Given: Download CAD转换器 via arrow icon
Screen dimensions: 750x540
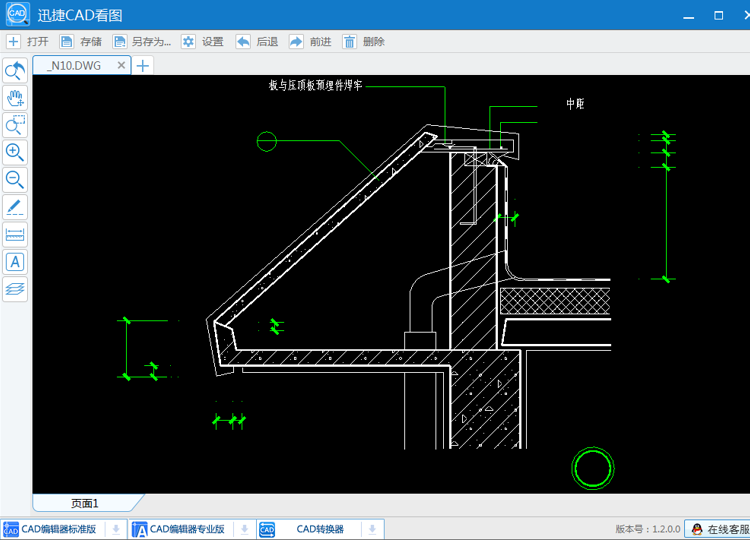Looking at the screenshot, I should [x=372, y=529].
